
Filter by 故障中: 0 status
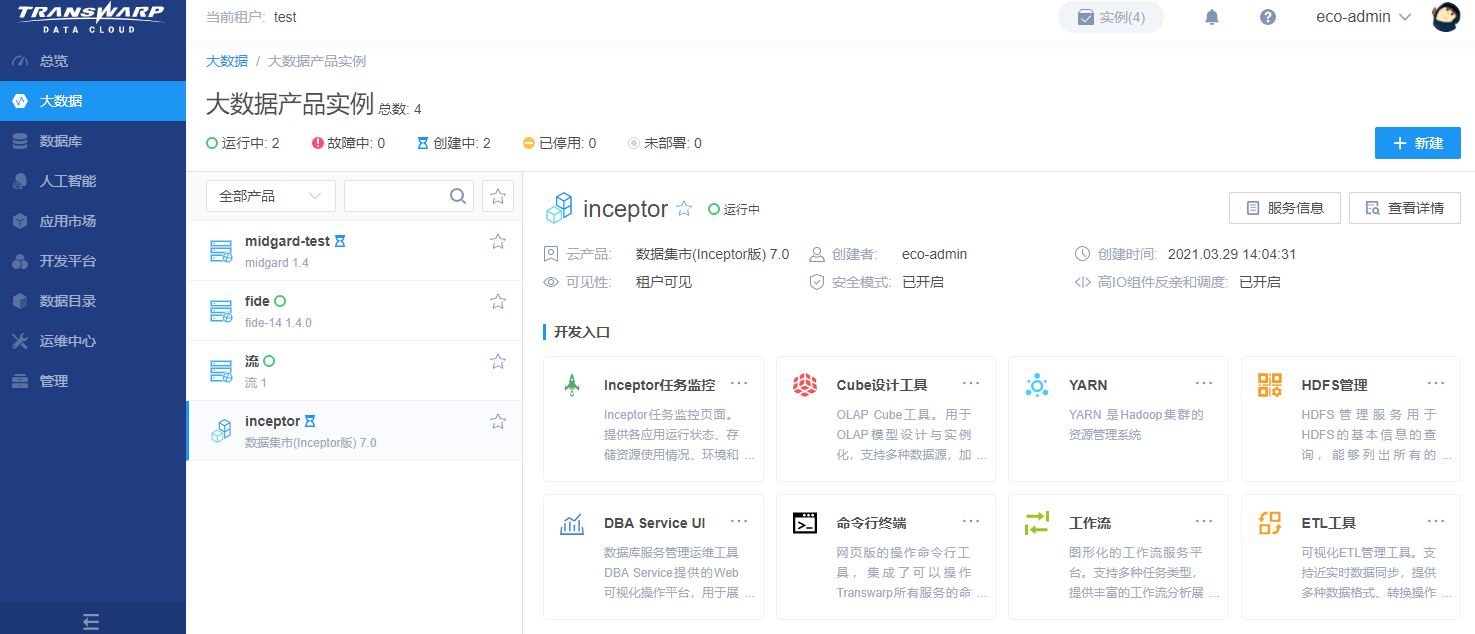(x=348, y=143)
